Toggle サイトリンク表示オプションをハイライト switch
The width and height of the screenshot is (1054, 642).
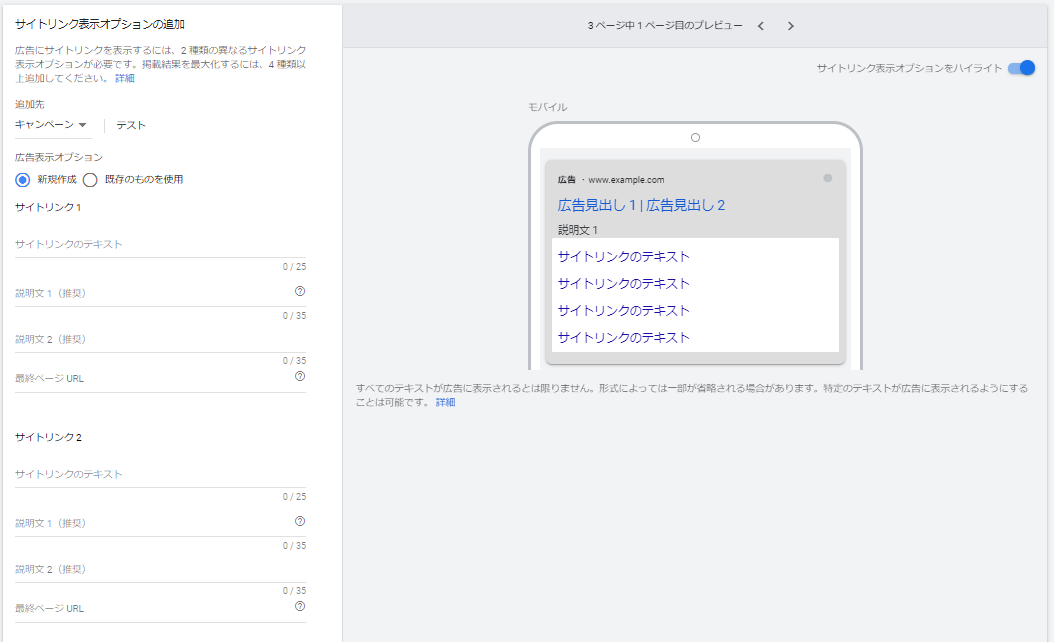tap(1021, 68)
